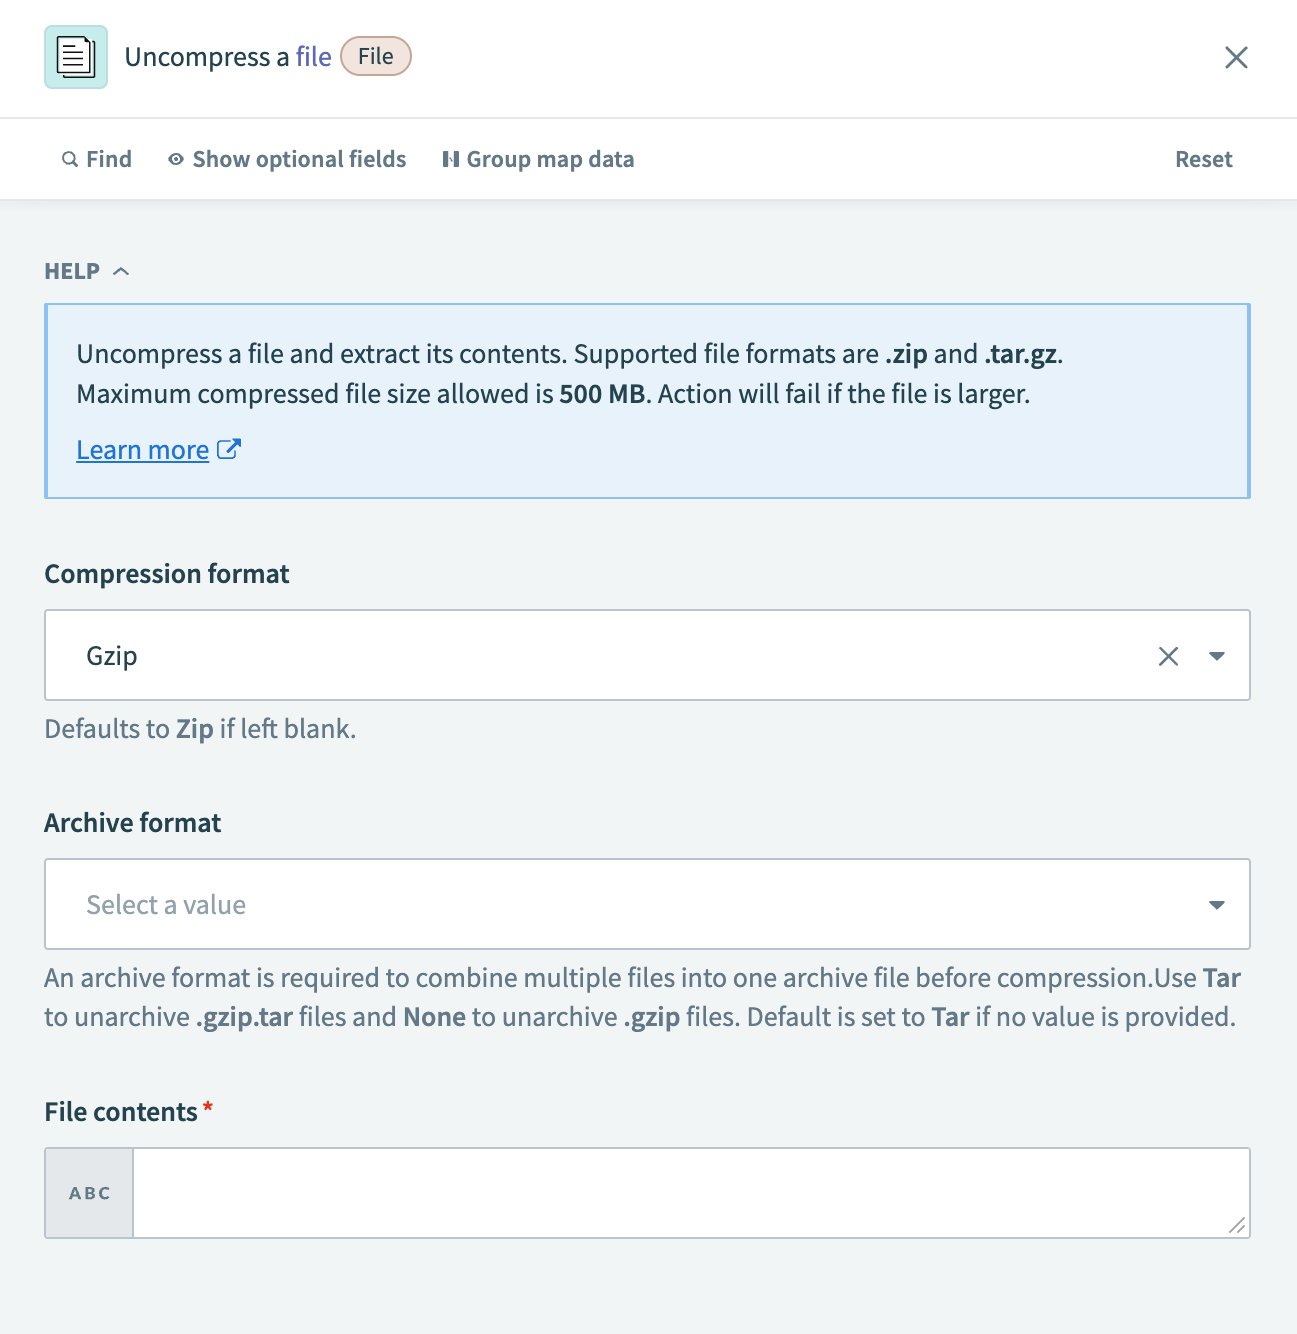The width and height of the screenshot is (1297, 1334).
Task: Toggle Show optional fields eye icon
Action: pyautogui.click(x=176, y=160)
